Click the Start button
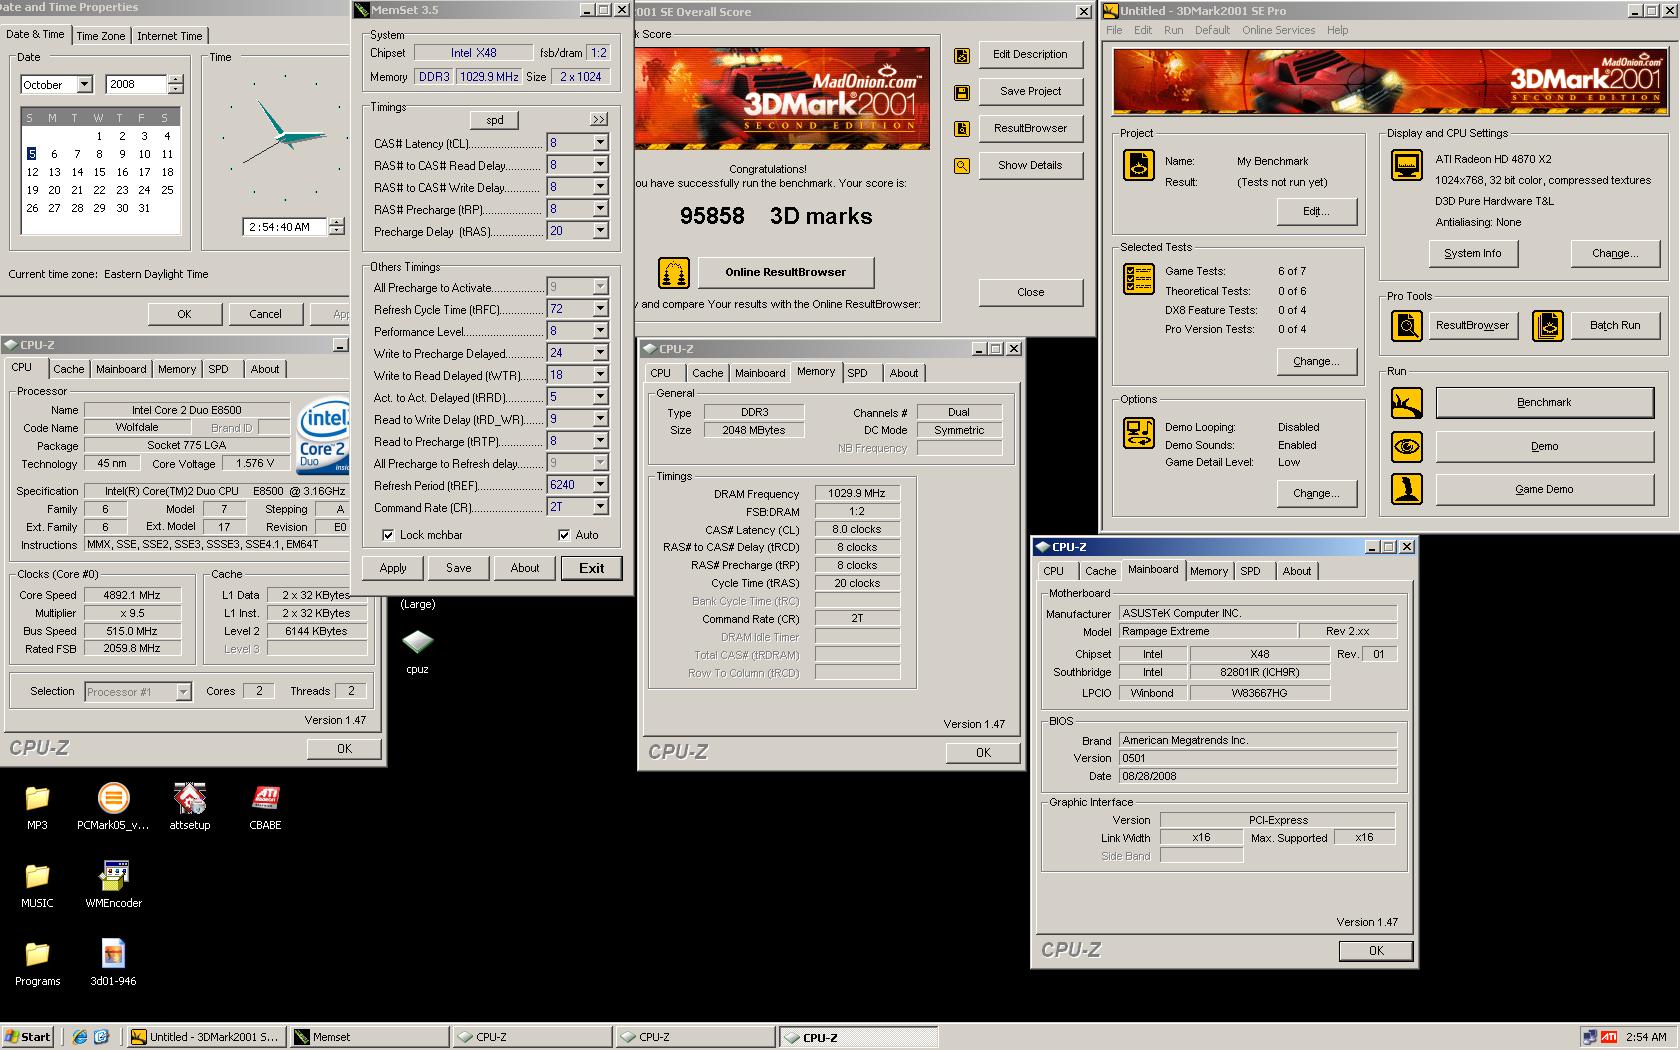1680x1050 pixels. (x=28, y=1037)
